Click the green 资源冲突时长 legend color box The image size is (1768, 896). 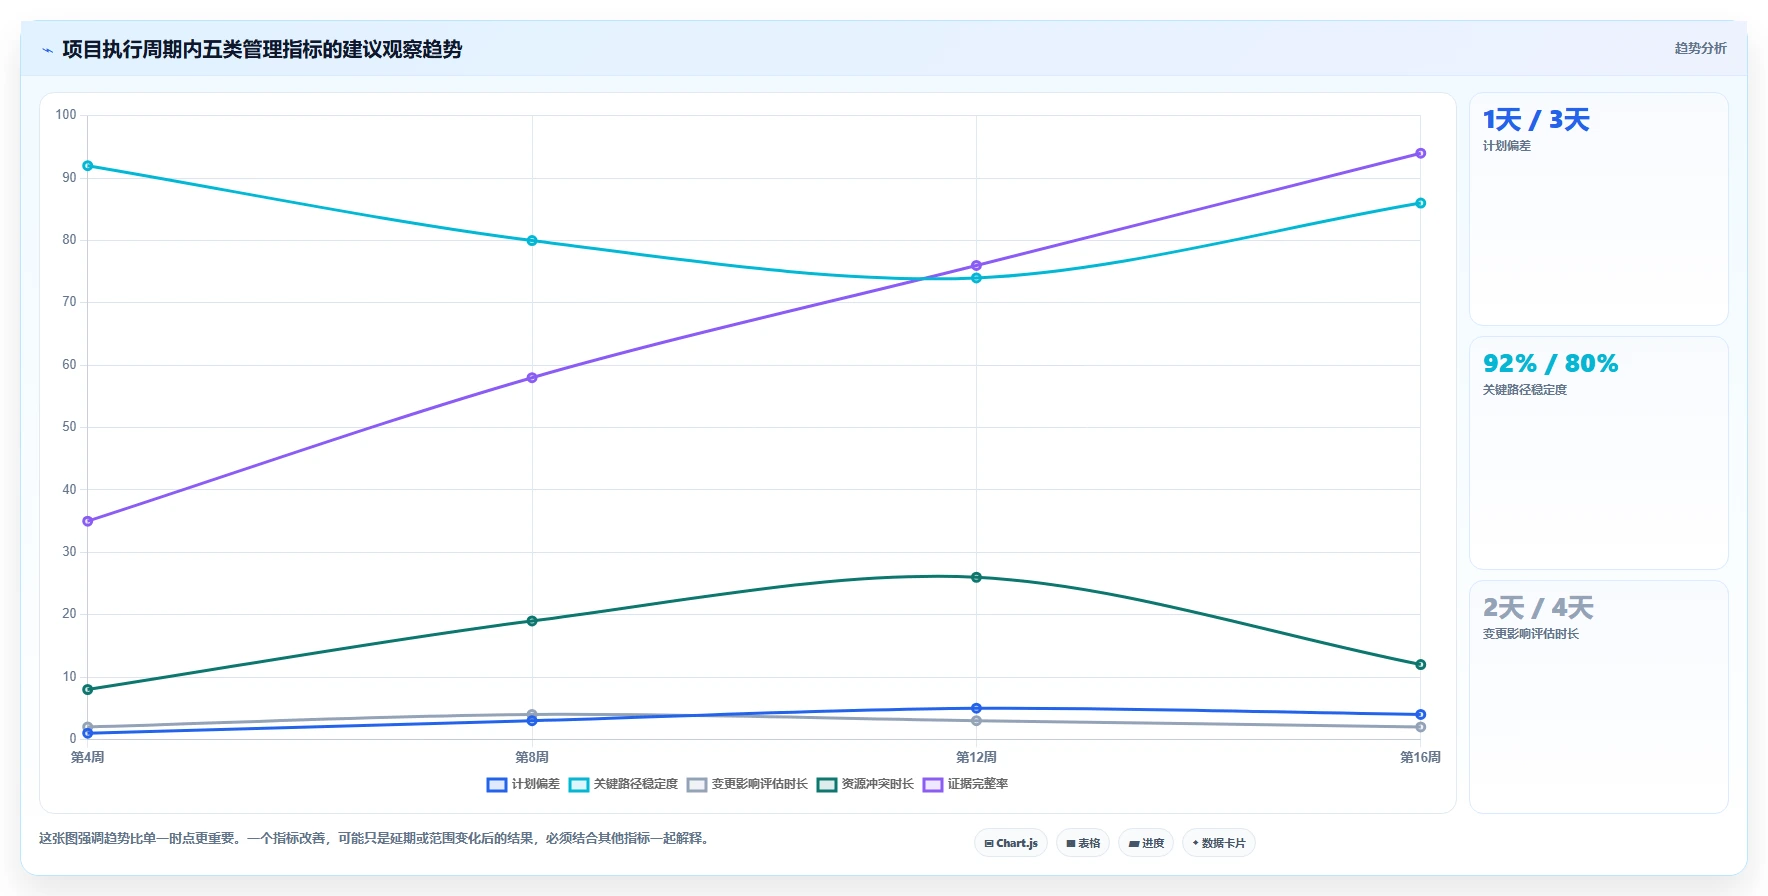tap(827, 784)
